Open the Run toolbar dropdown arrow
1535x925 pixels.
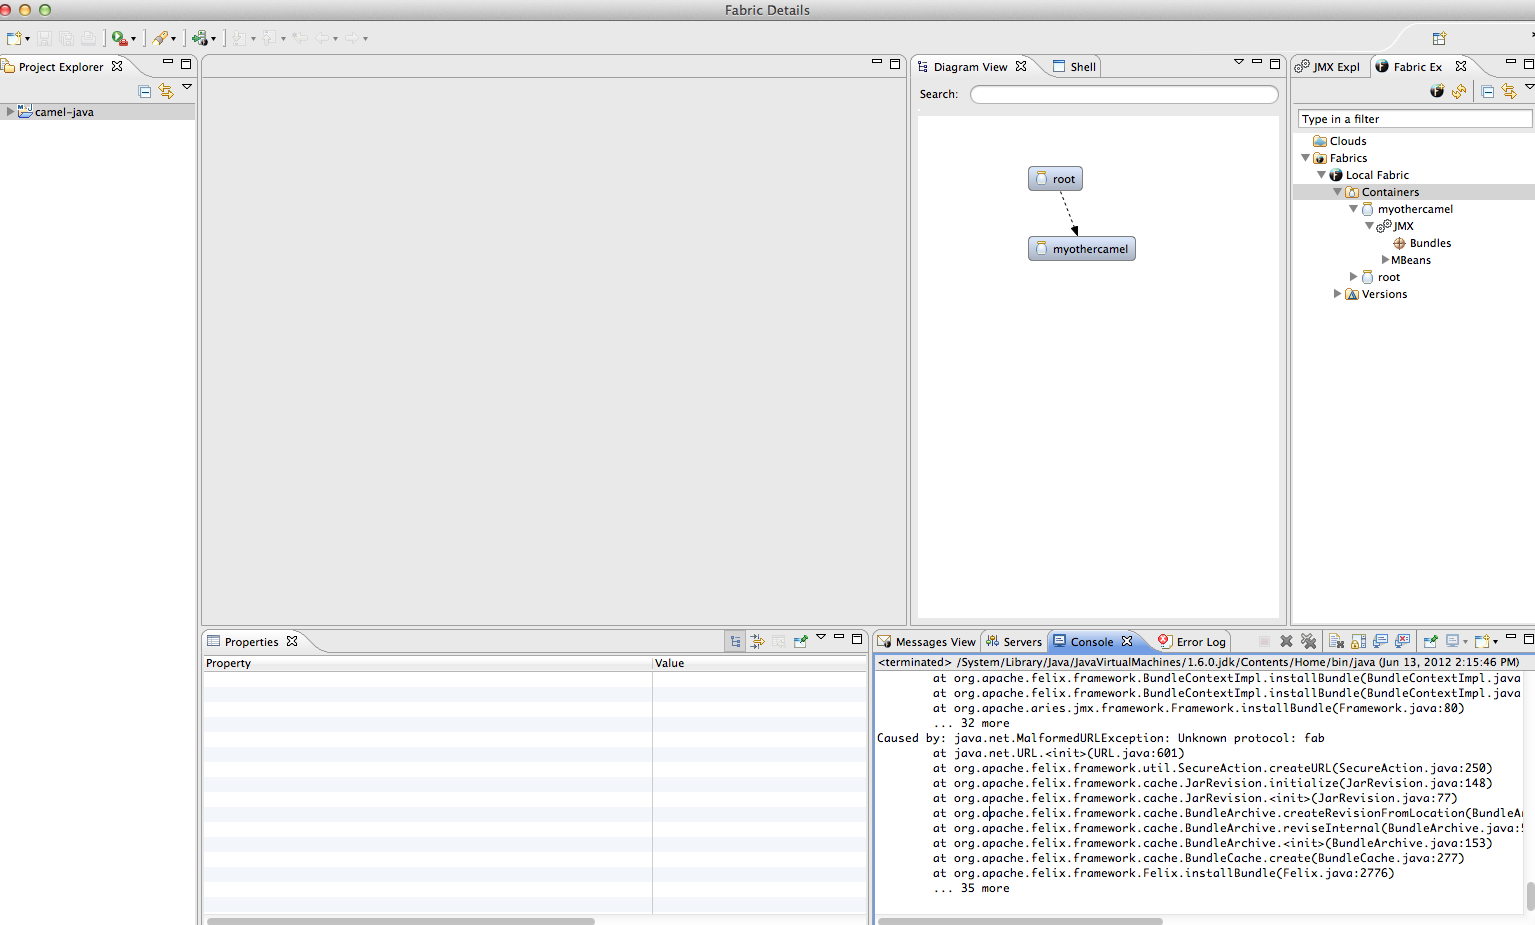[x=133, y=39]
